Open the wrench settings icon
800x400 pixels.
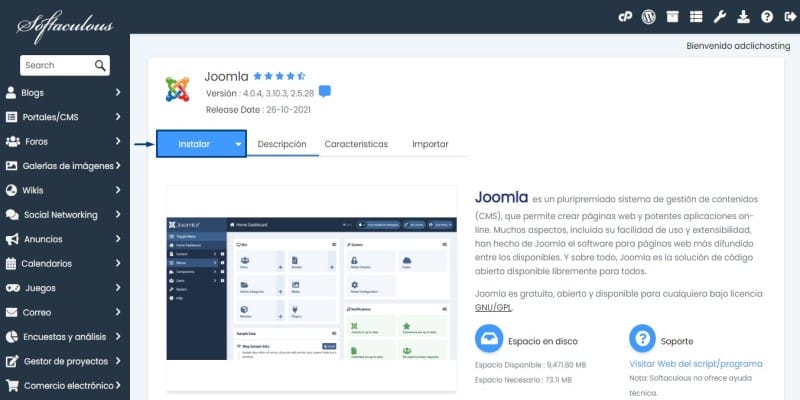tap(720, 17)
